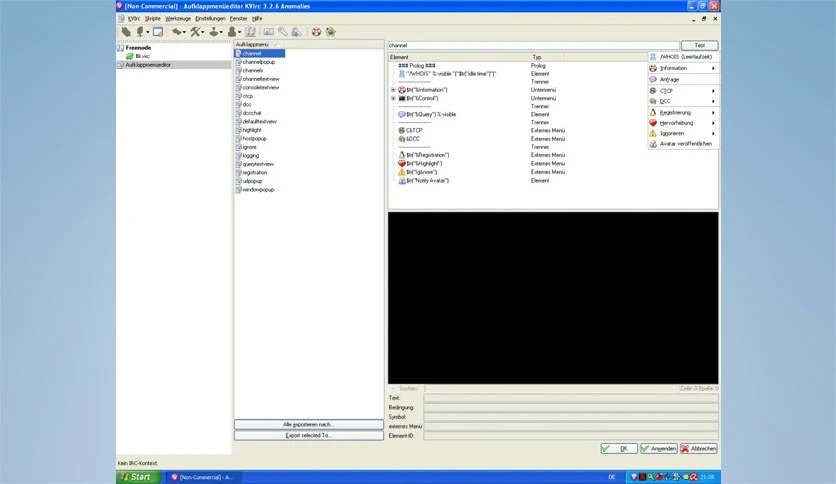Open the Skripte menu
The width and height of the screenshot is (836, 484).
tap(152, 19)
